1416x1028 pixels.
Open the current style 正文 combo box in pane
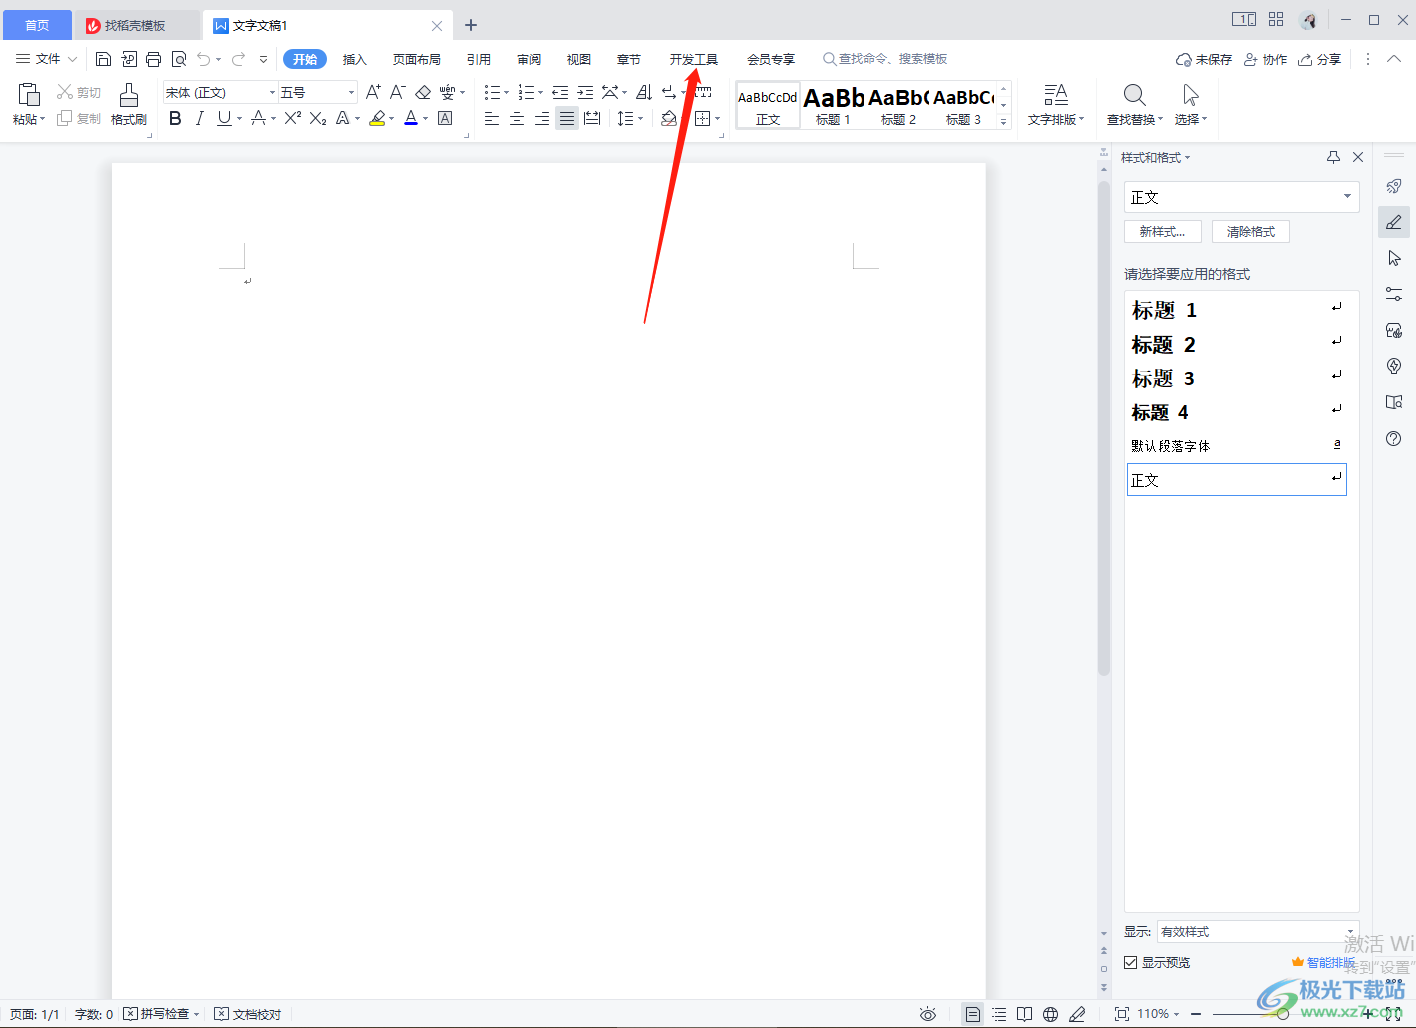1241,197
